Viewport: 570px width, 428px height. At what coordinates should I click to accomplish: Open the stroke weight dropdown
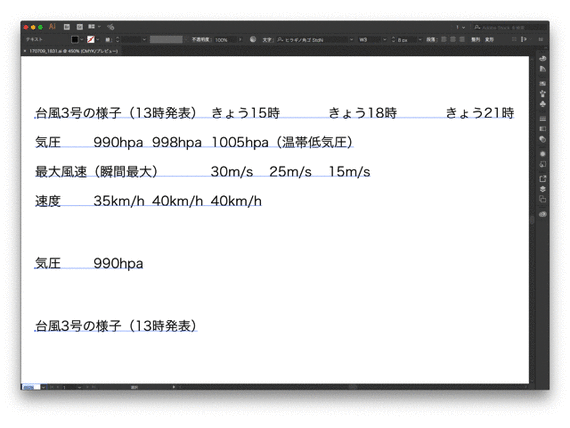(x=144, y=39)
